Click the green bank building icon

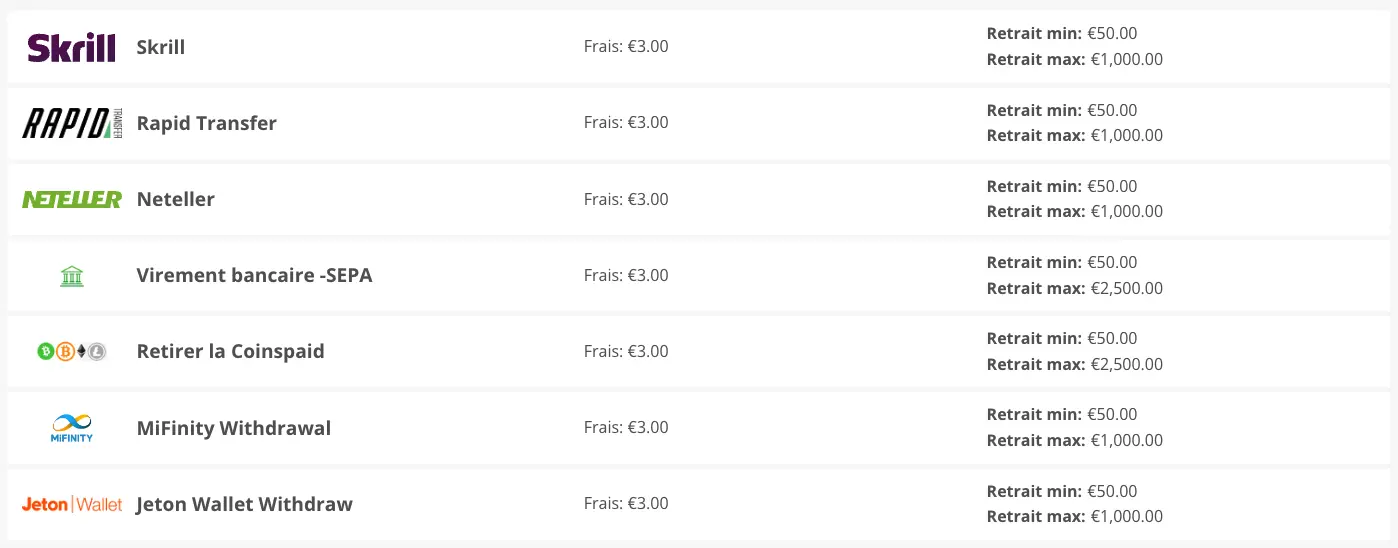(71, 276)
